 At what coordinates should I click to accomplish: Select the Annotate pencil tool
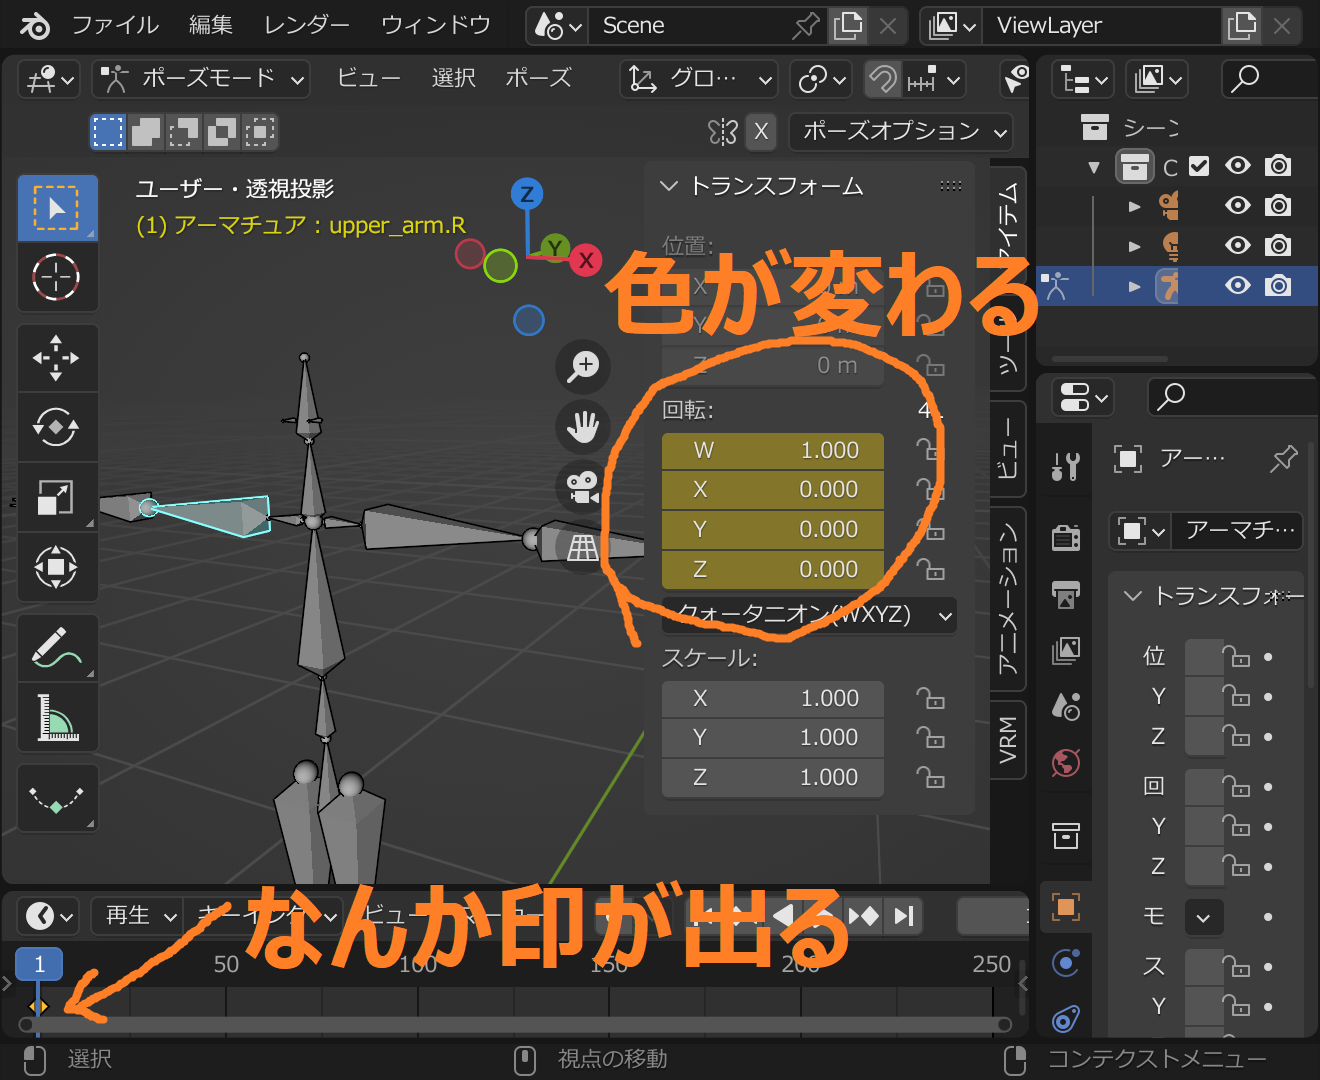click(57, 648)
